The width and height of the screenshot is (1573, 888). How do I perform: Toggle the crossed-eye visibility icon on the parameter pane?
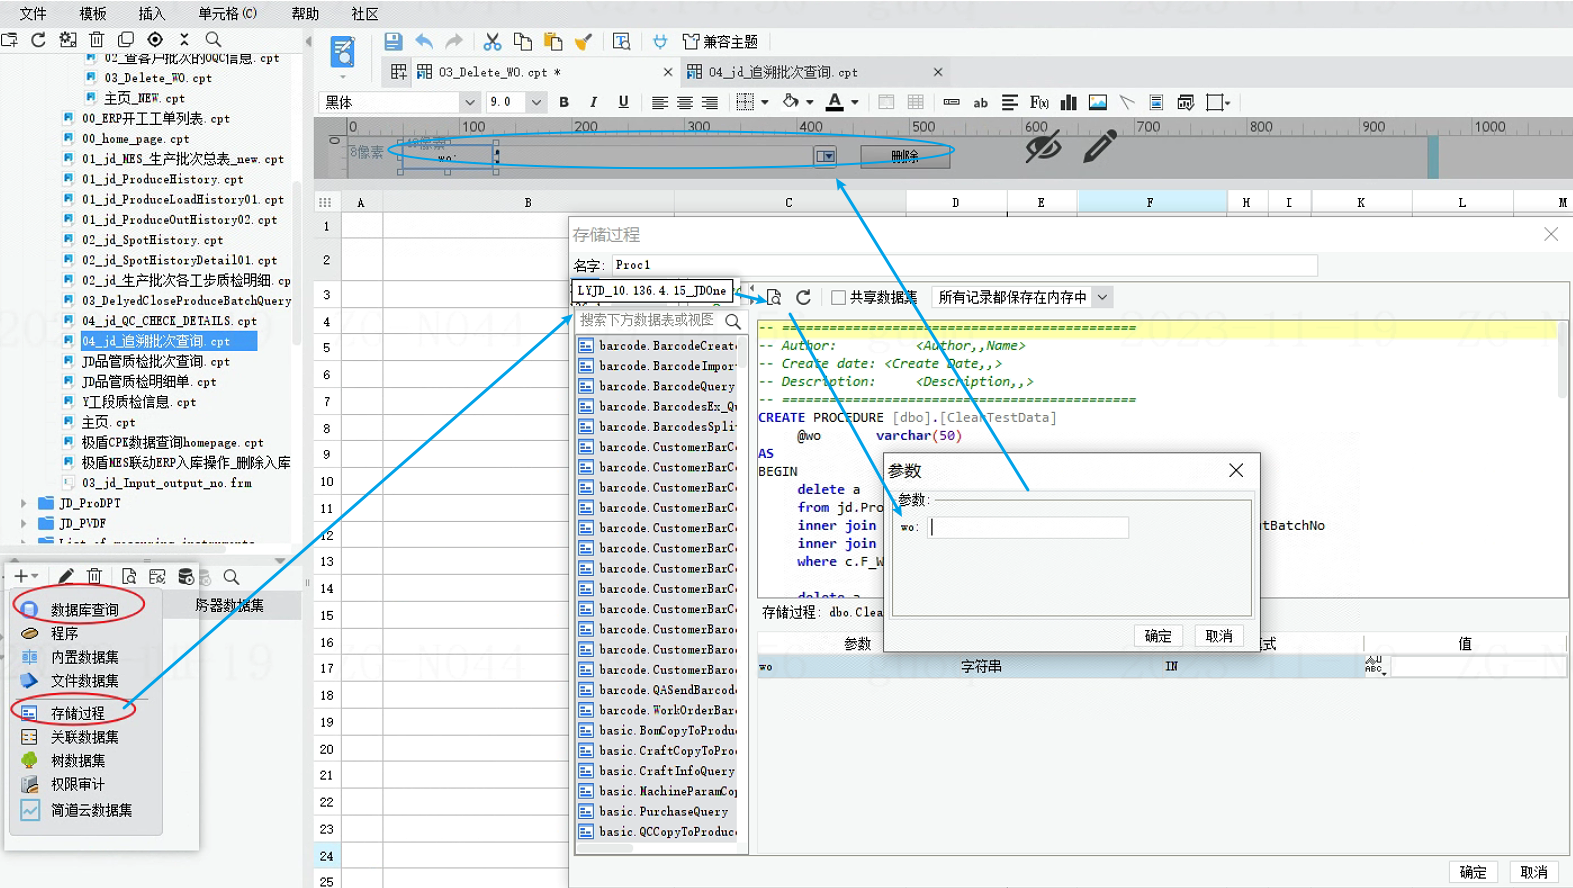[x=1043, y=146]
